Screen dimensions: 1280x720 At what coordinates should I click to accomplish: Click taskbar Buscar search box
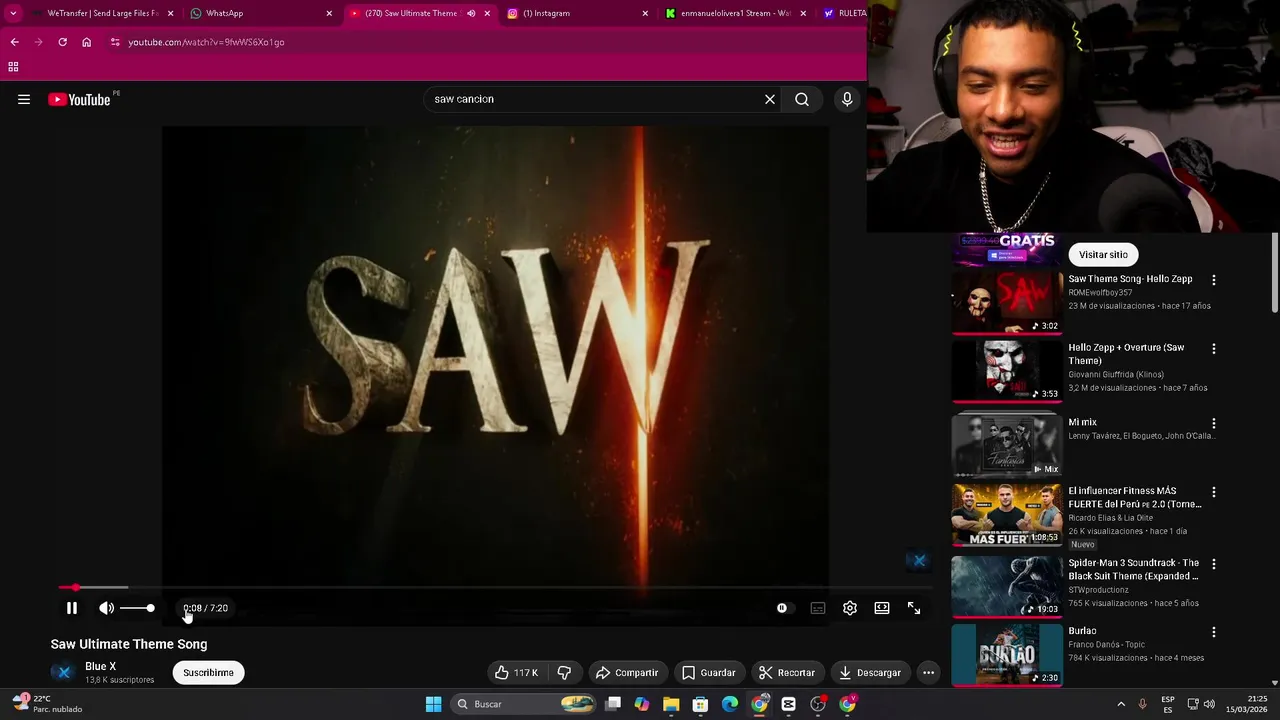click(525, 704)
